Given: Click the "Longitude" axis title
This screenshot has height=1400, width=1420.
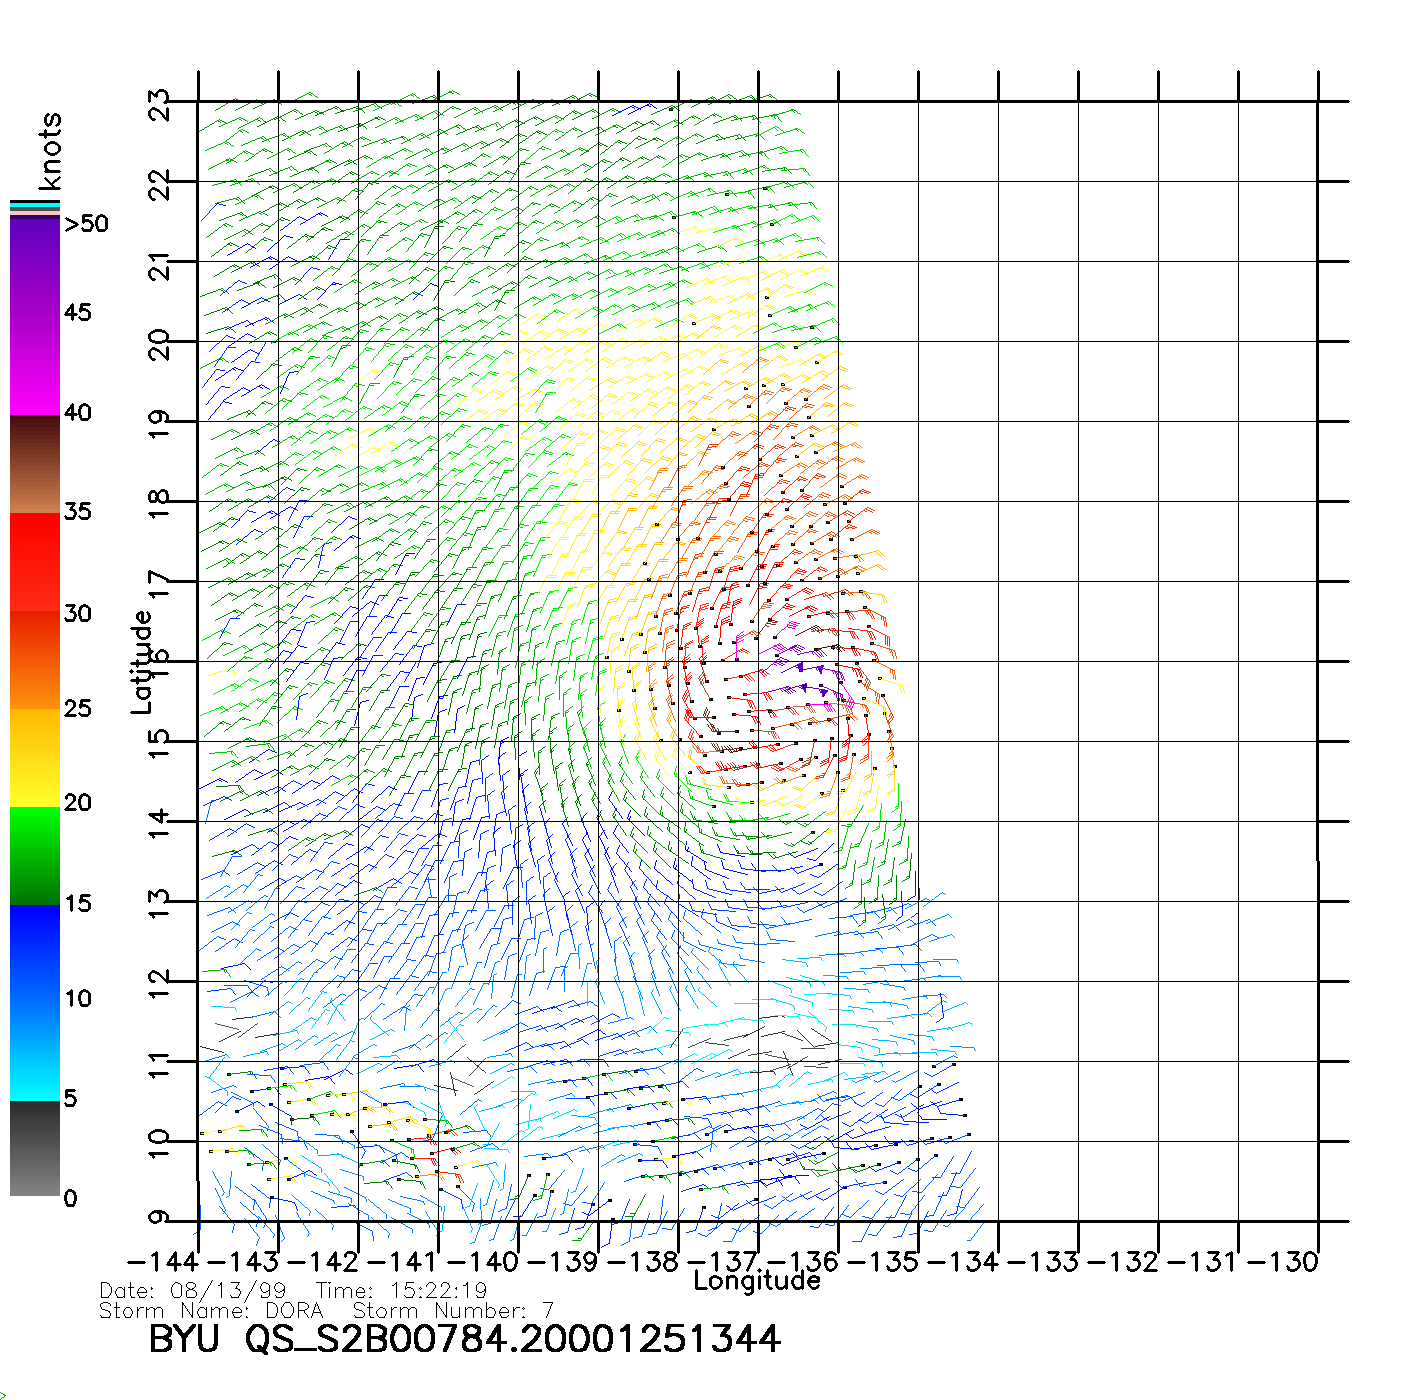Looking at the screenshot, I should click(x=757, y=1281).
